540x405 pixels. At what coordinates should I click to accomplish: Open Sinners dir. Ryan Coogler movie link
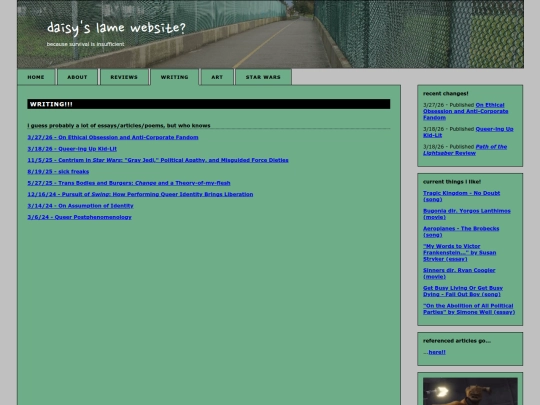pyautogui.click(x=459, y=273)
